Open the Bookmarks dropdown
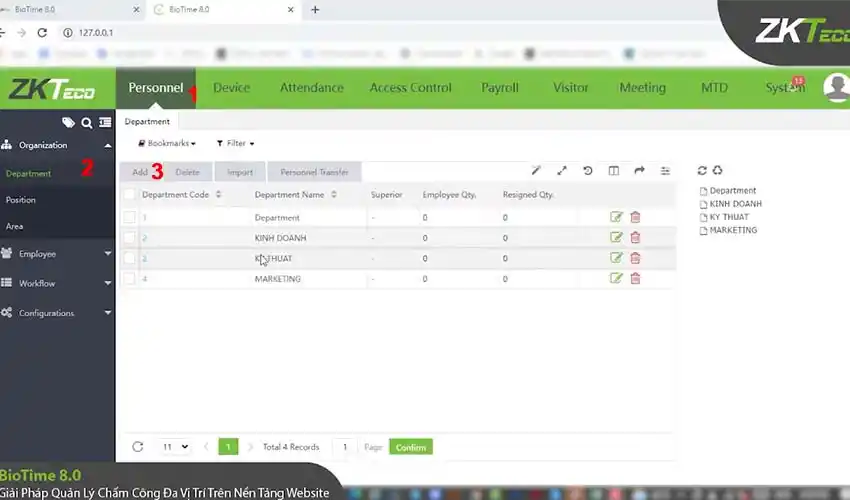The image size is (850, 500). click(x=166, y=143)
